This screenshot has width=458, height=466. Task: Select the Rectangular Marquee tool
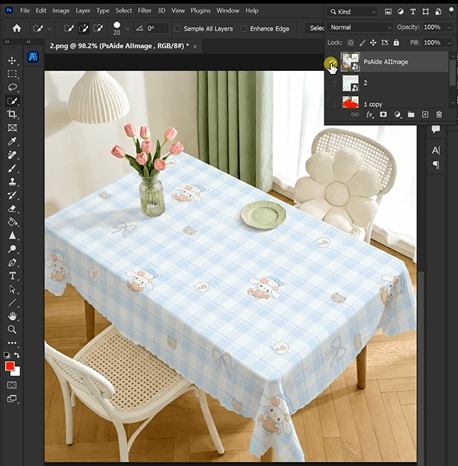coord(12,74)
